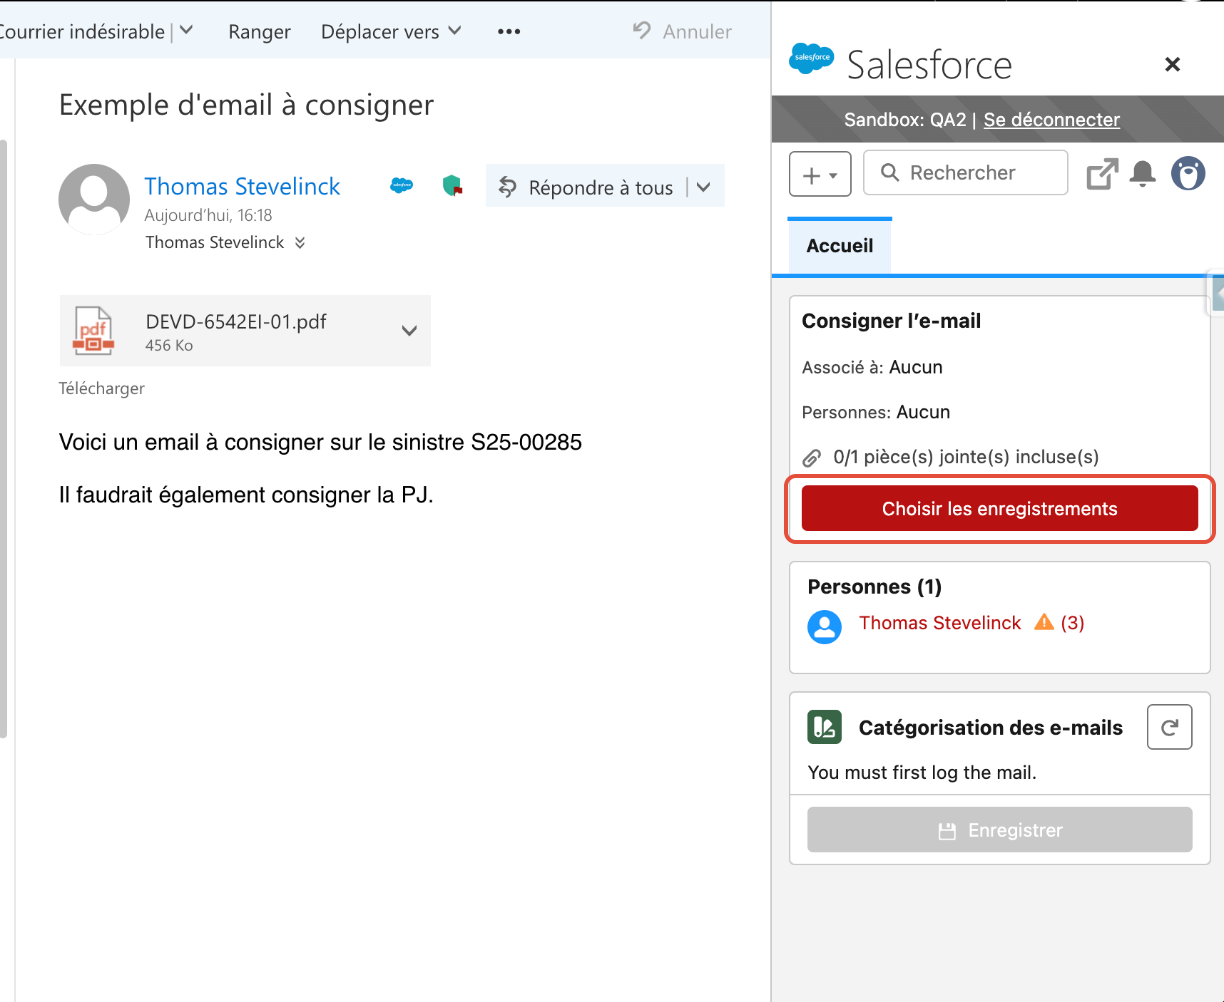Click Télécharger link under attachment
The width and height of the screenshot is (1224, 1002).
[x=102, y=388]
